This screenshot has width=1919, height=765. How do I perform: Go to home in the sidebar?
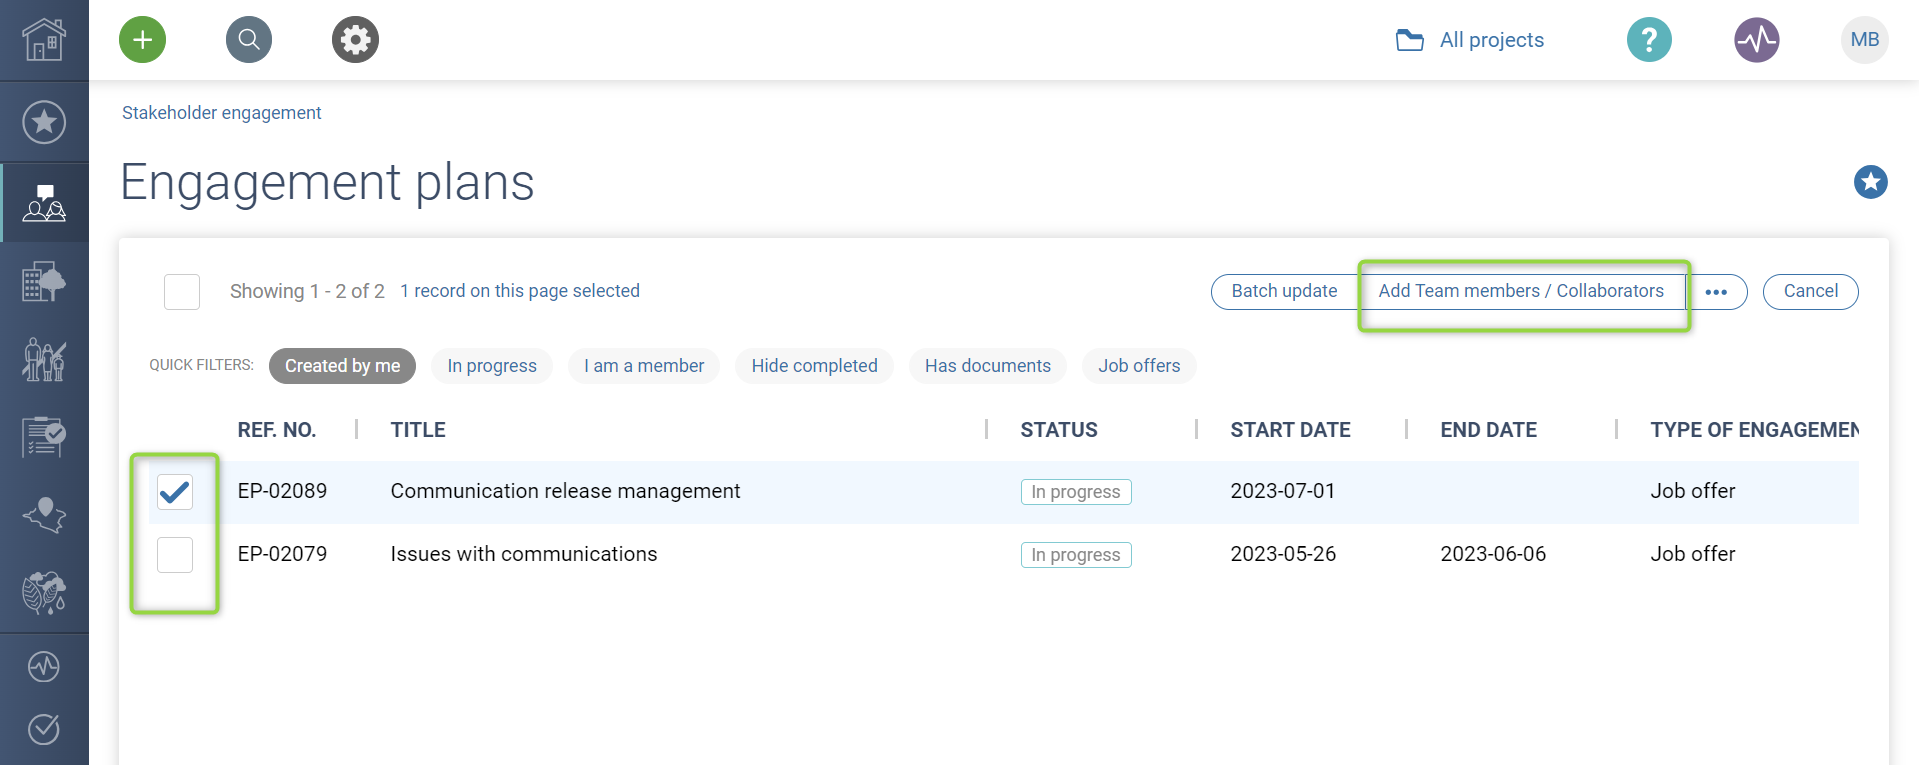44,40
